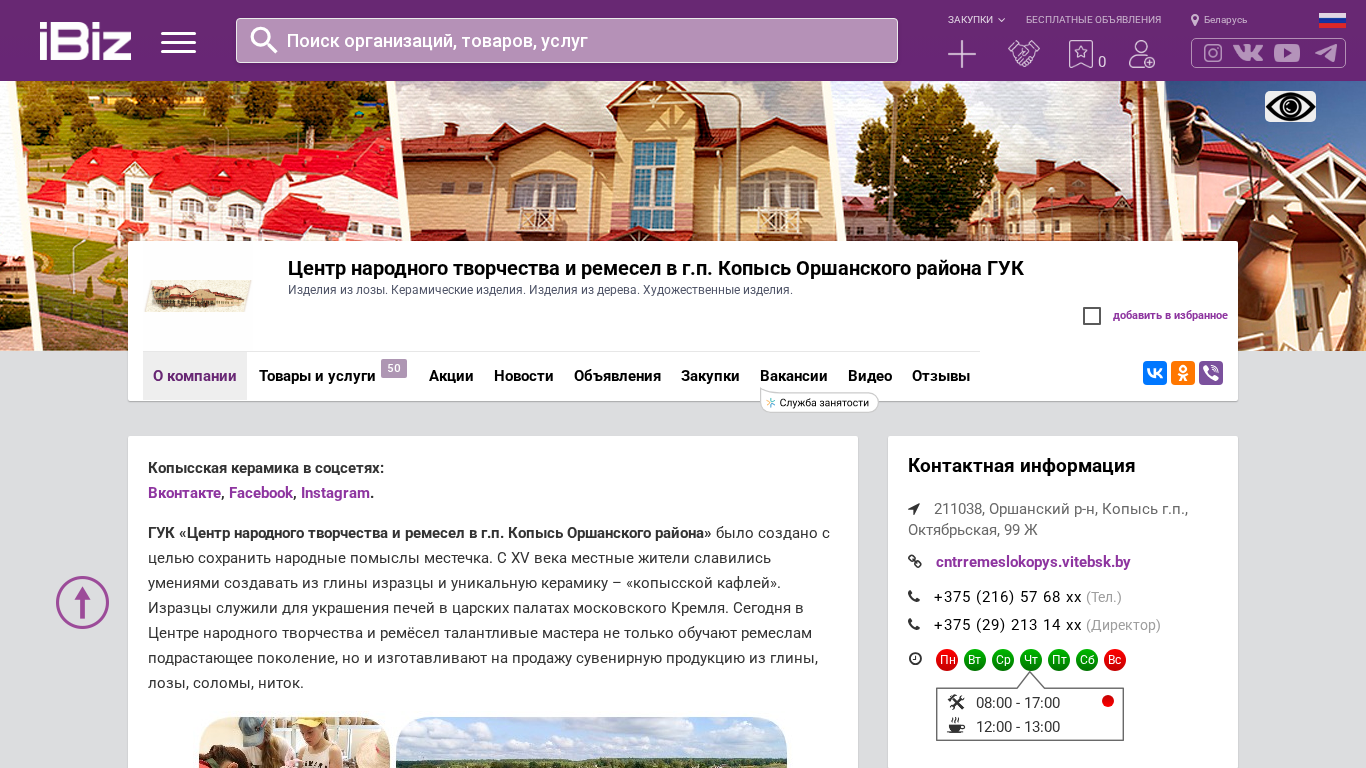
Task: Follow the Instagram text link
Action: point(335,493)
